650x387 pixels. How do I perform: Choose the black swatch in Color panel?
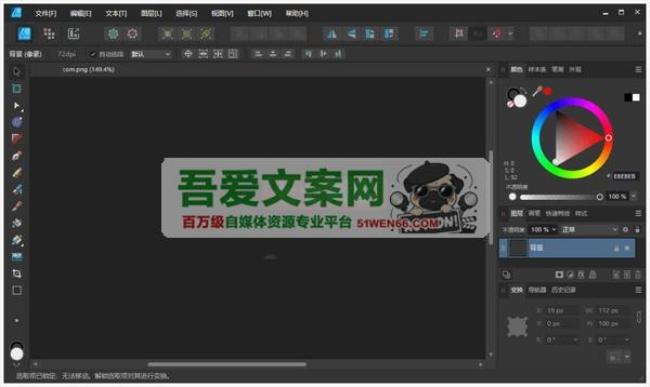coord(628,97)
